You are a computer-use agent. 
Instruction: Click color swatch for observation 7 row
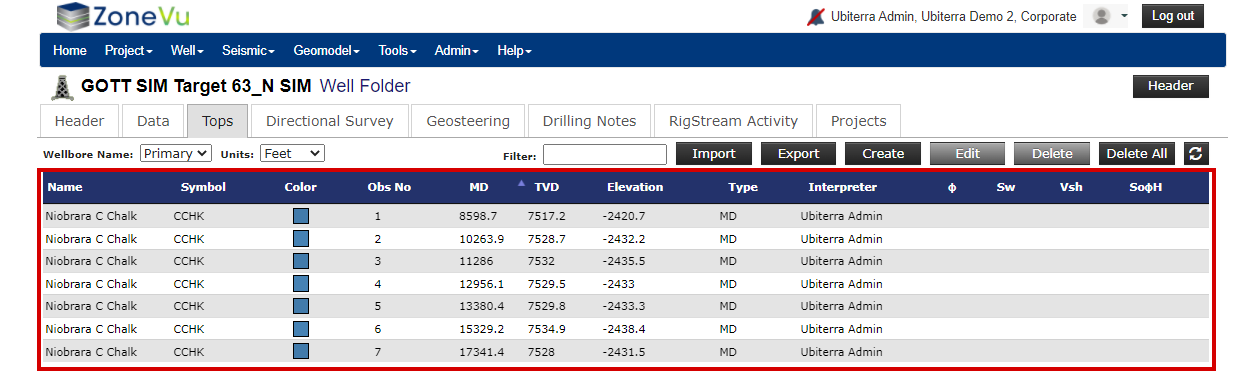pos(301,351)
